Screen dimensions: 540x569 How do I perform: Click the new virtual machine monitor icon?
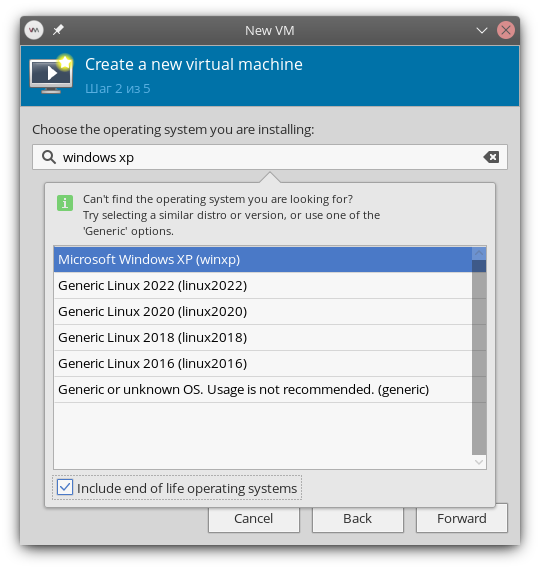(x=51, y=74)
